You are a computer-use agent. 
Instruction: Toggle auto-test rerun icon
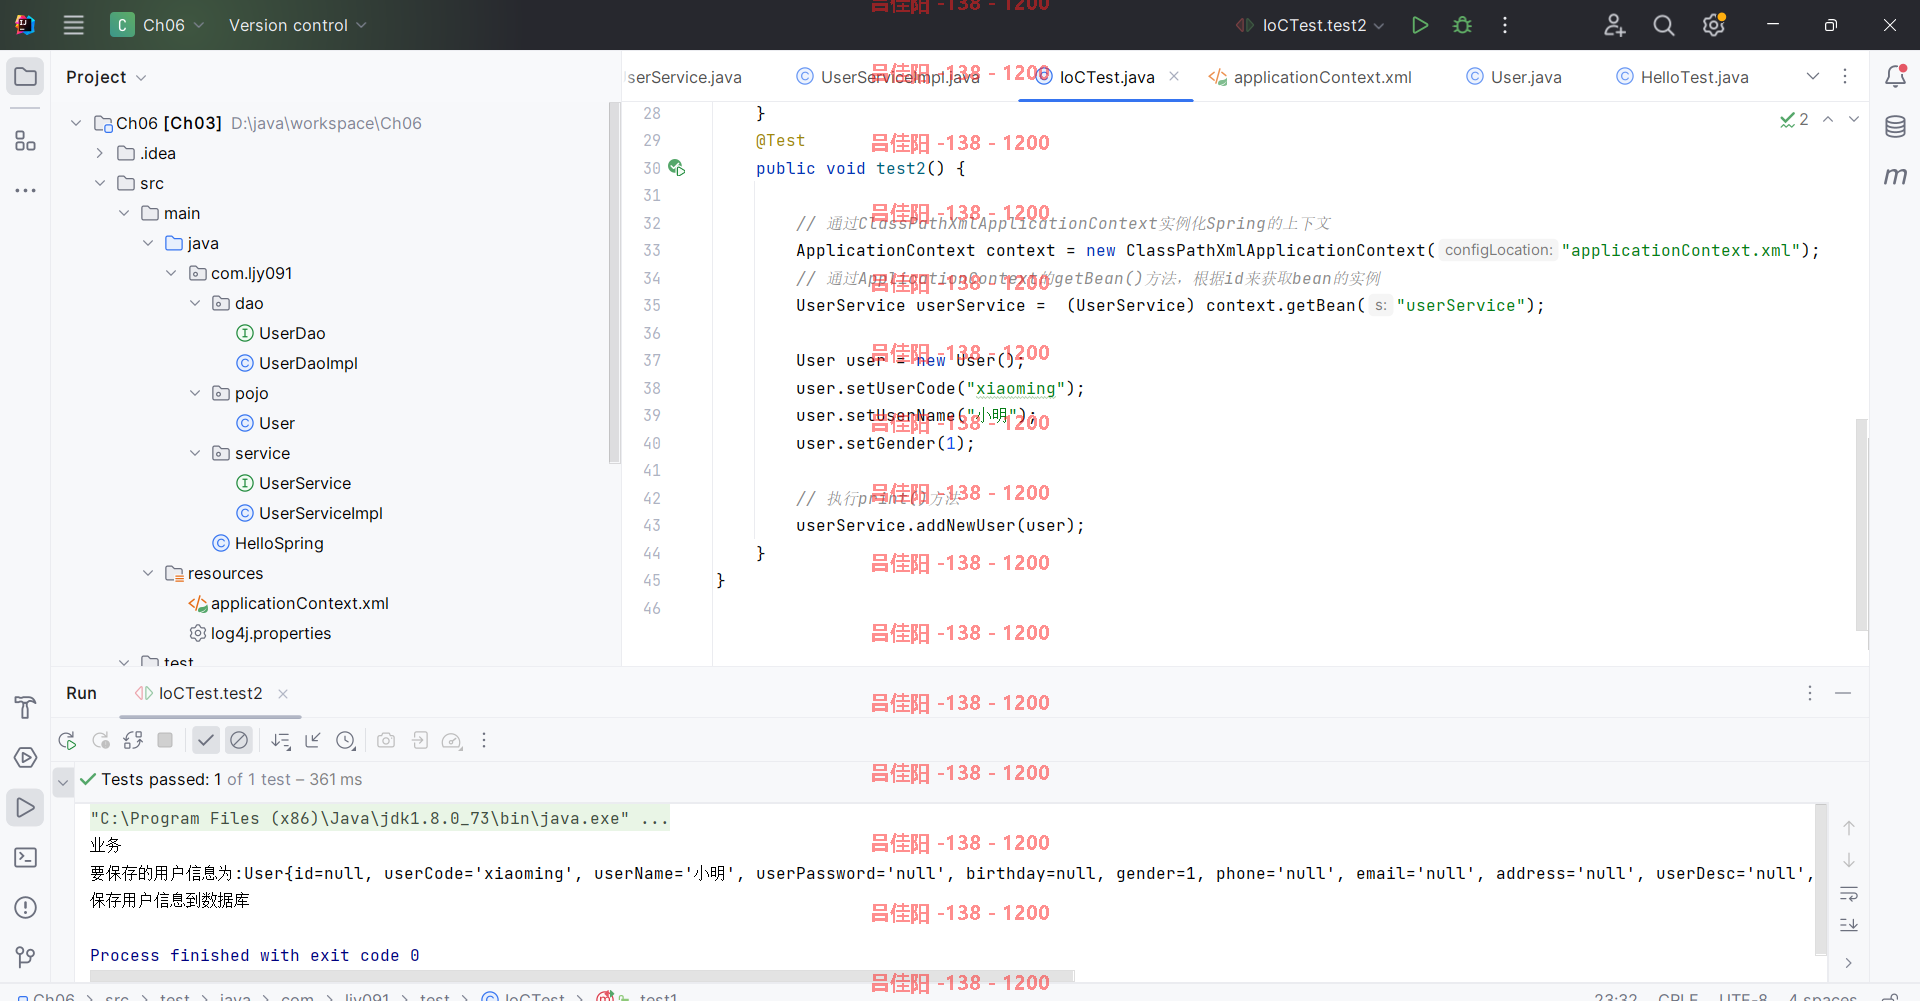pyautogui.click(x=133, y=741)
